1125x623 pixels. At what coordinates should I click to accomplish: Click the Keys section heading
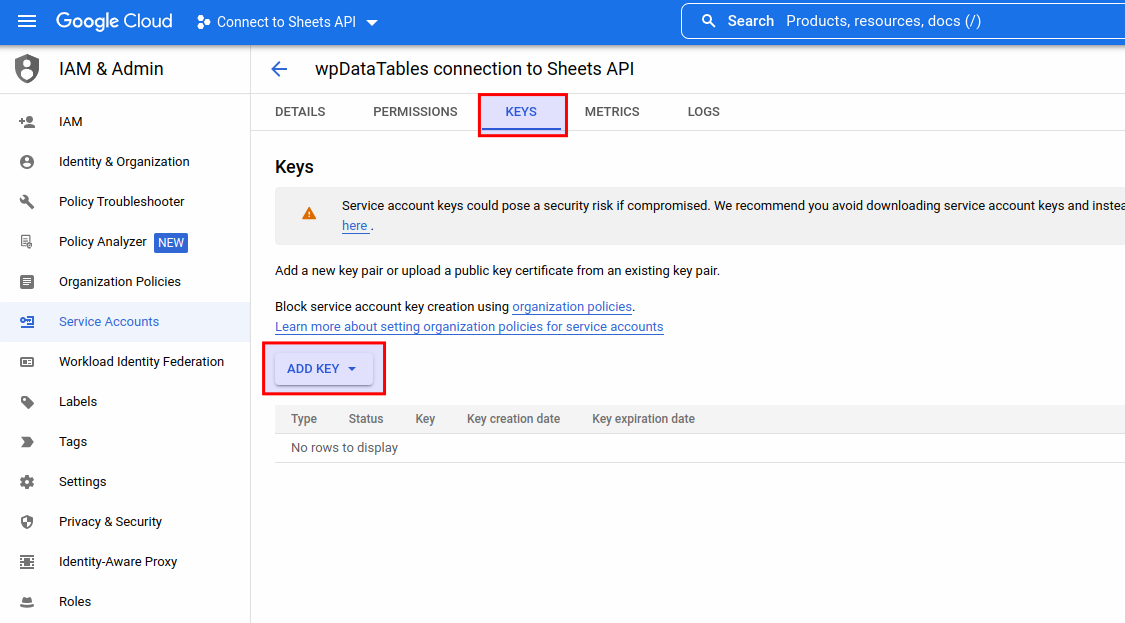294,167
